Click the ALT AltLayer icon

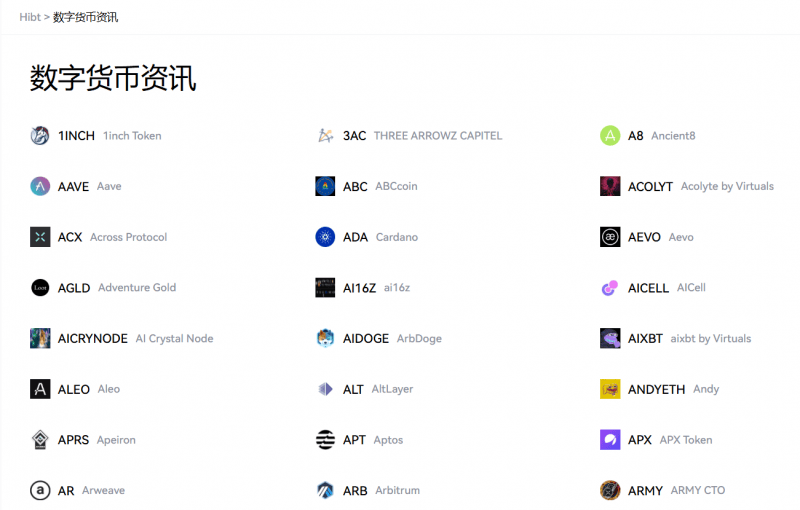tap(325, 389)
